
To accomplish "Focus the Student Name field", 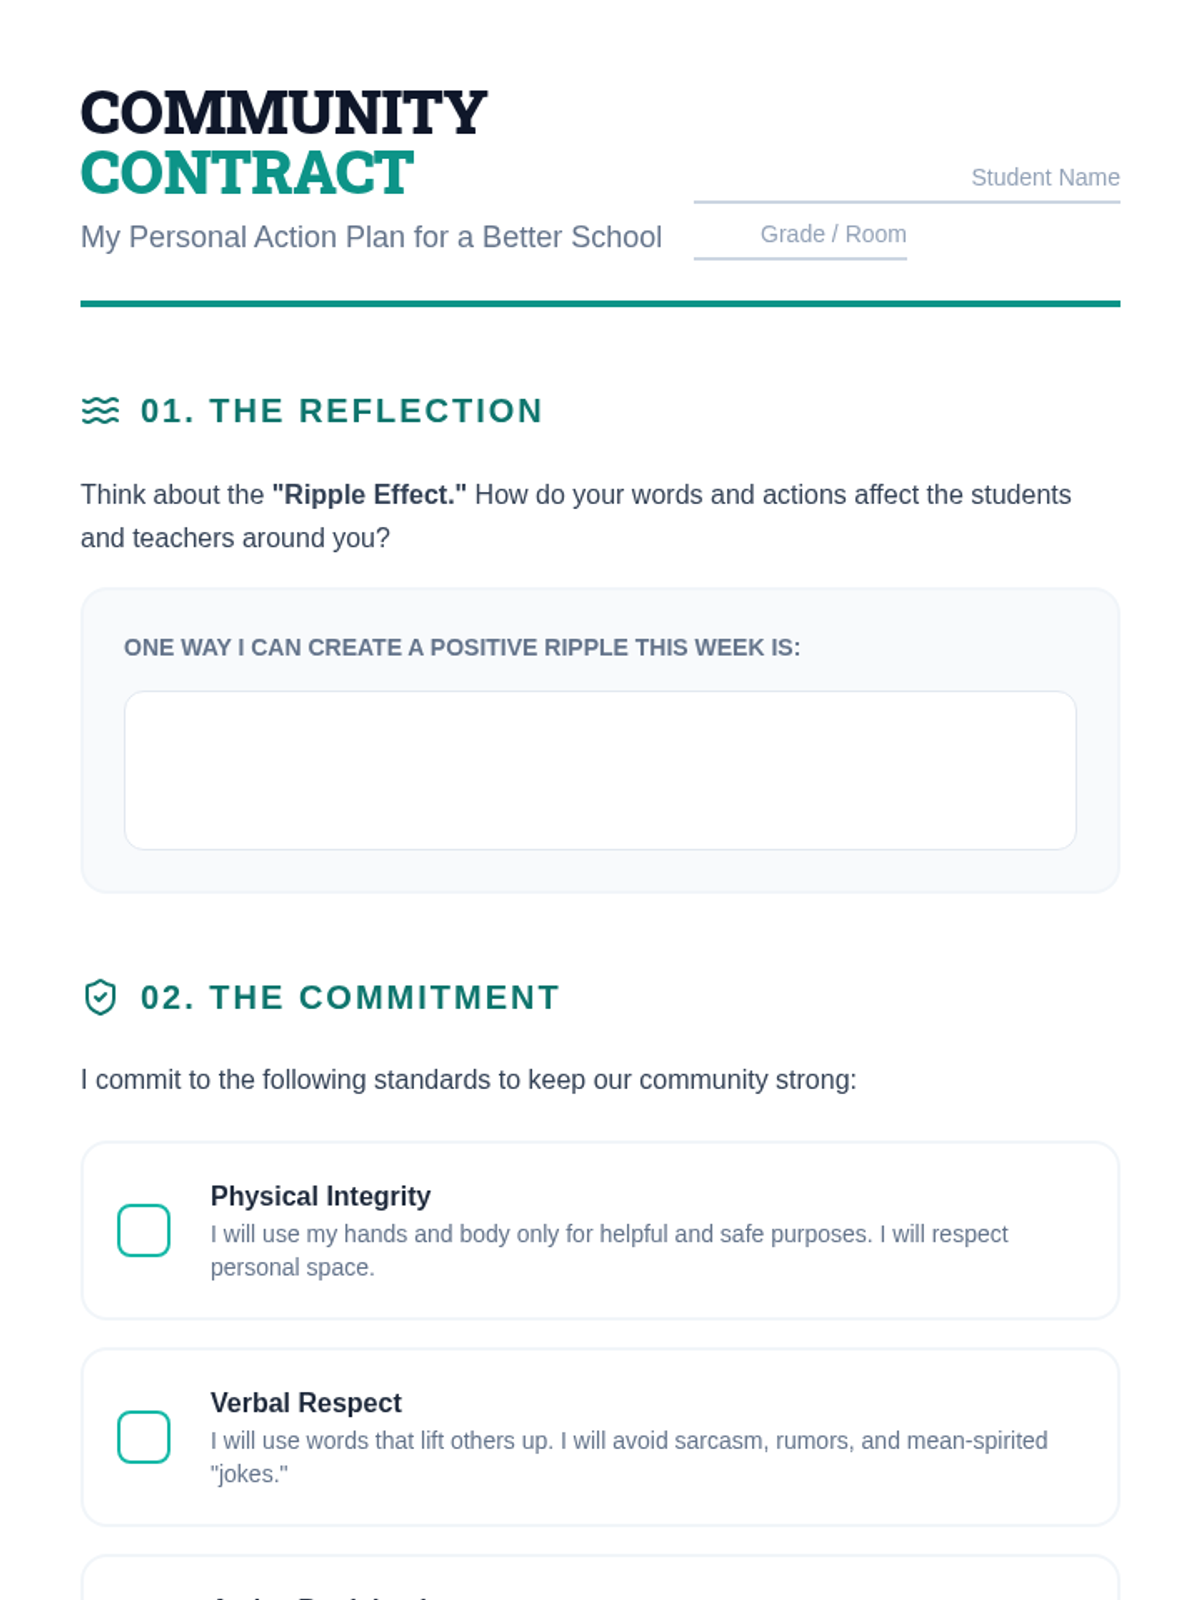I will click(x=906, y=178).
